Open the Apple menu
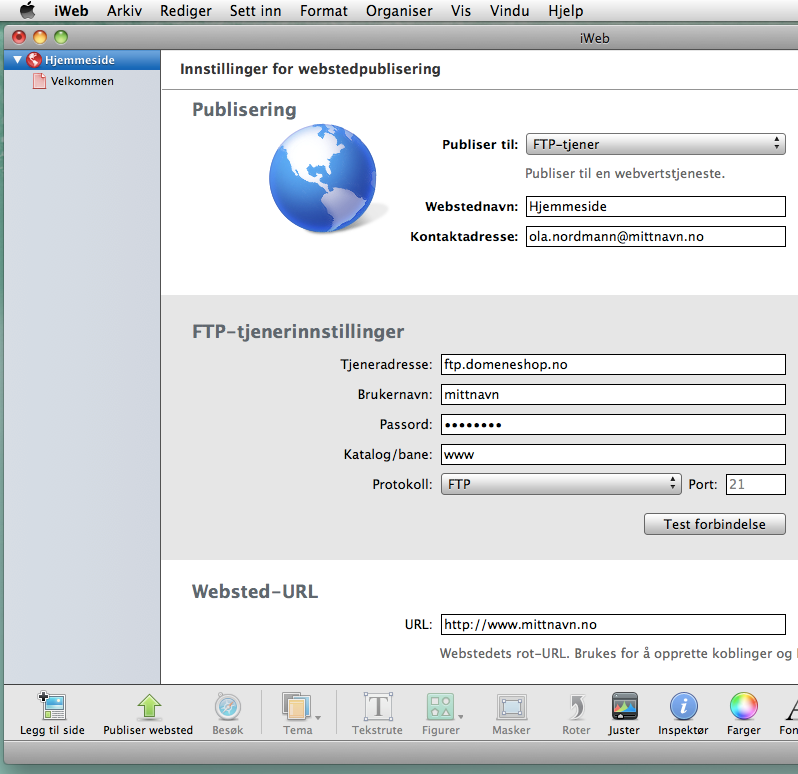This screenshot has height=774, width=798. click(27, 10)
